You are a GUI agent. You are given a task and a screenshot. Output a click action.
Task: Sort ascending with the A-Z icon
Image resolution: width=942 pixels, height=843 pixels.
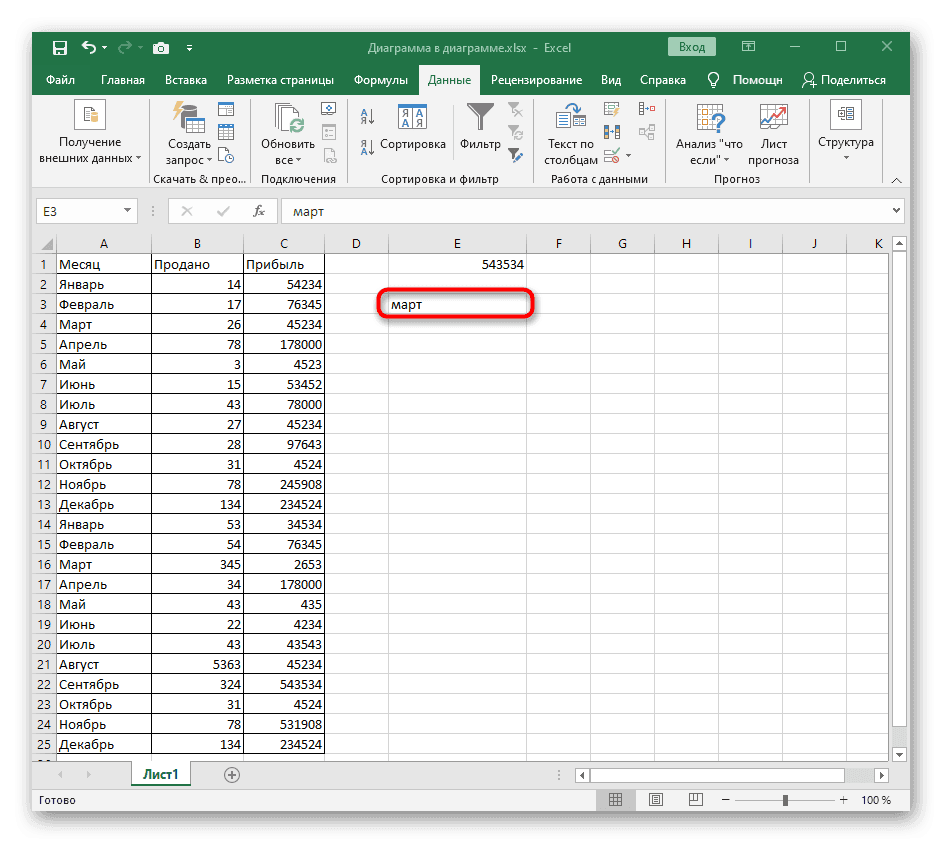click(366, 118)
